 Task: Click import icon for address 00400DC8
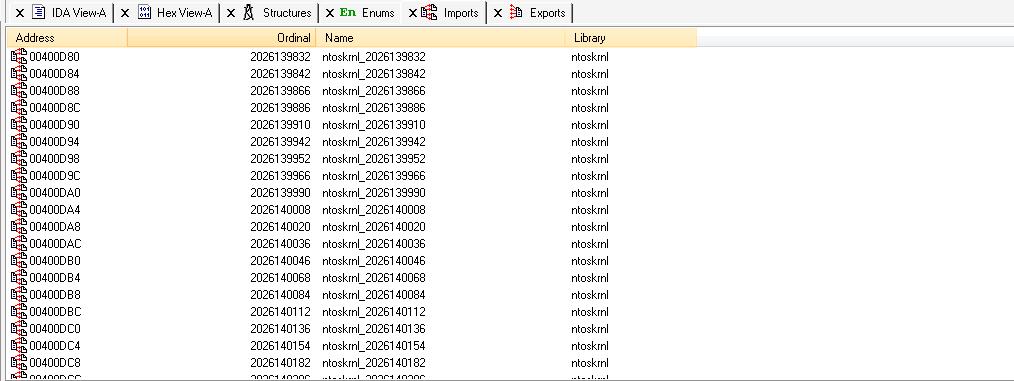point(19,362)
